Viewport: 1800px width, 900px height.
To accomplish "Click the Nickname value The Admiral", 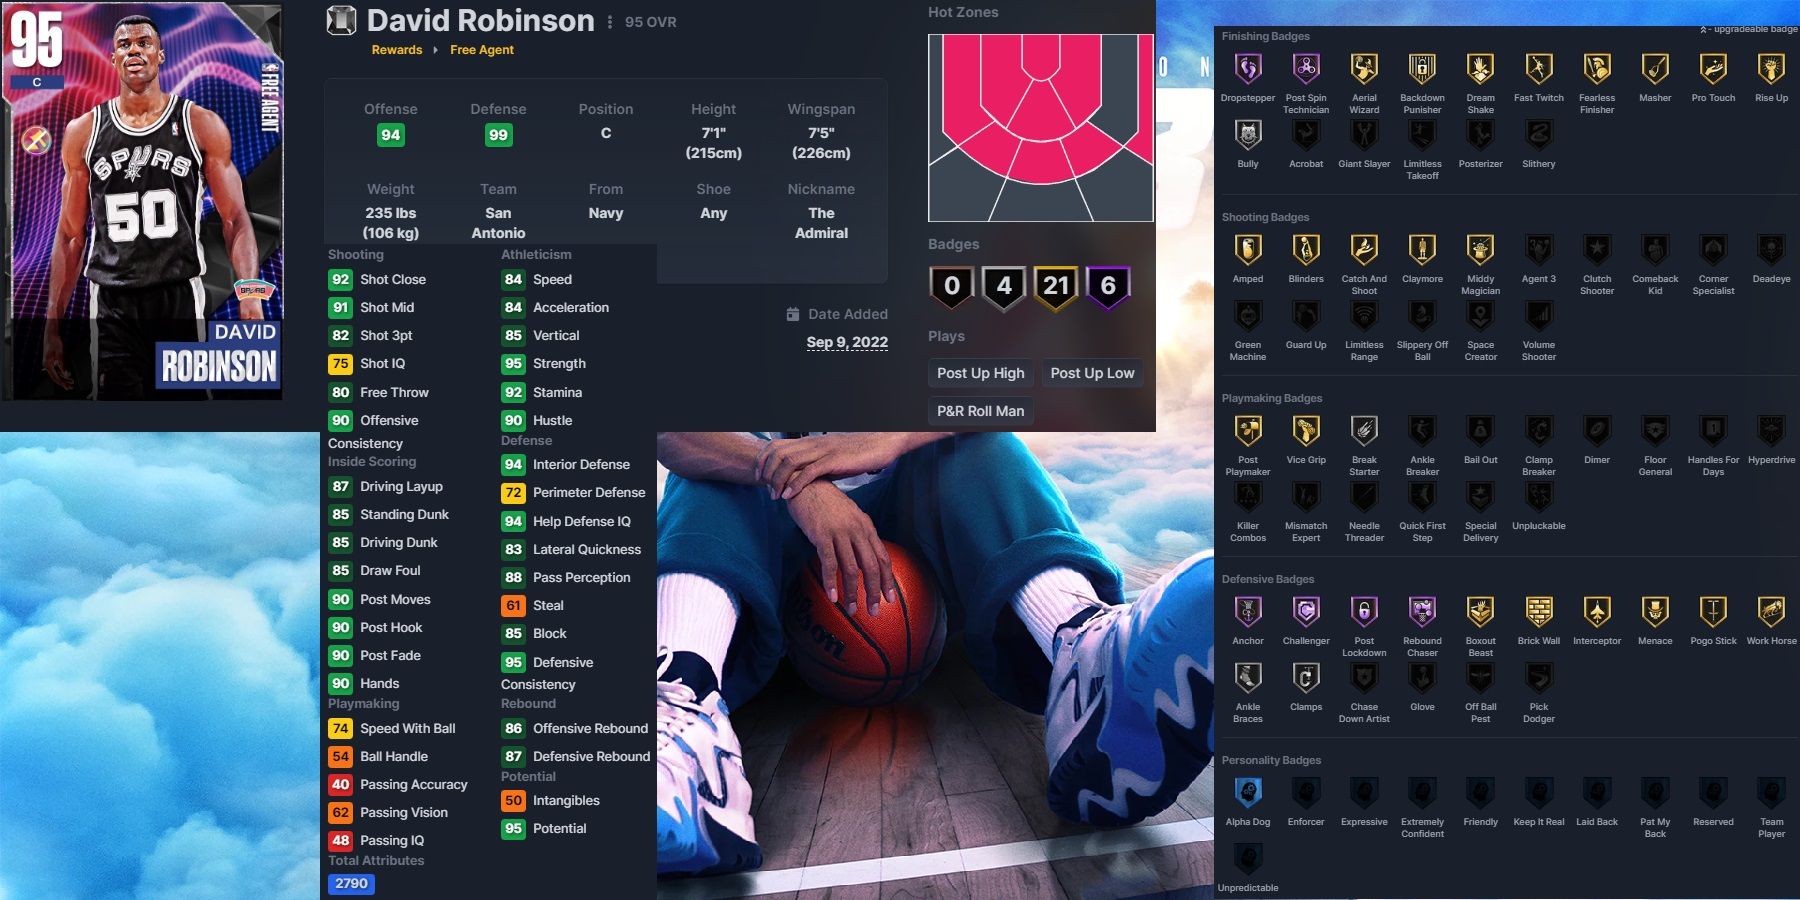I will tap(821, 223).
